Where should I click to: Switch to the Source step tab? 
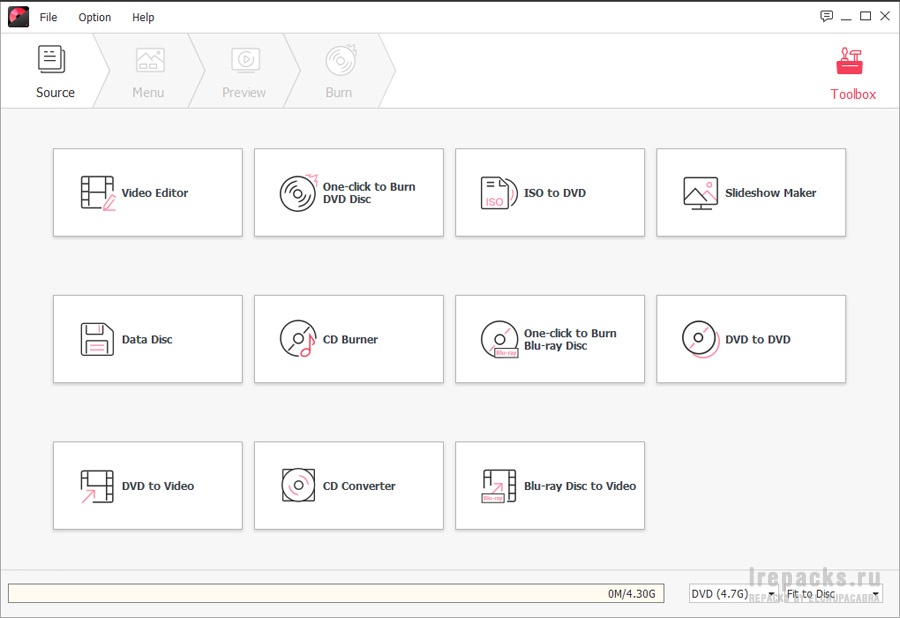54,72
